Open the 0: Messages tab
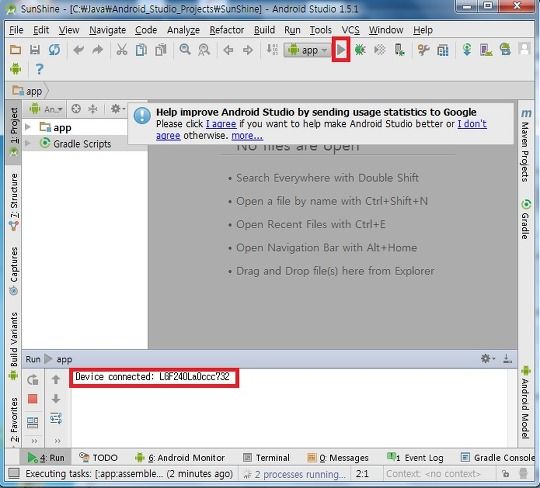 pos(338,458)
